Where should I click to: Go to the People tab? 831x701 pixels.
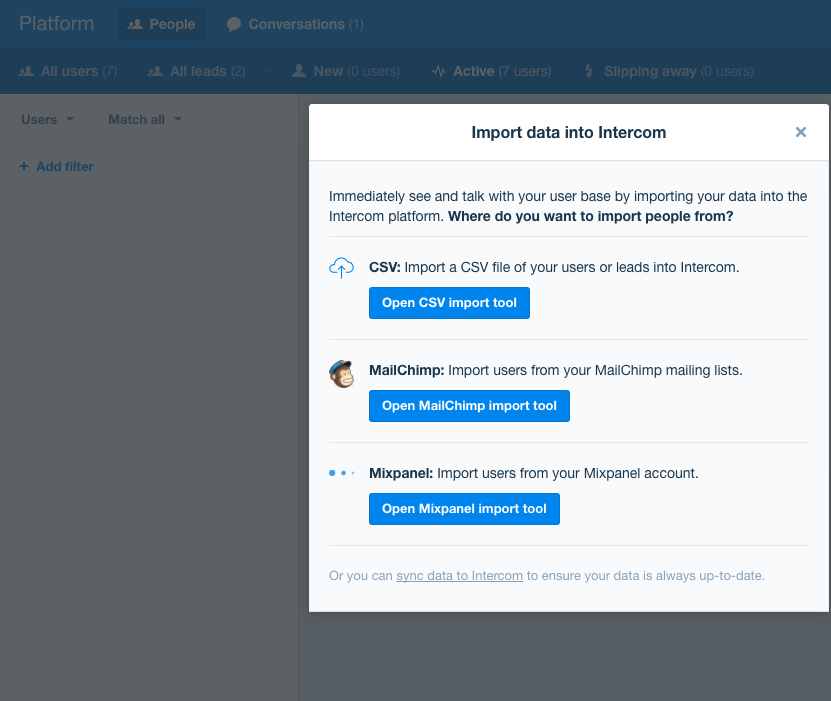(162, 24)
